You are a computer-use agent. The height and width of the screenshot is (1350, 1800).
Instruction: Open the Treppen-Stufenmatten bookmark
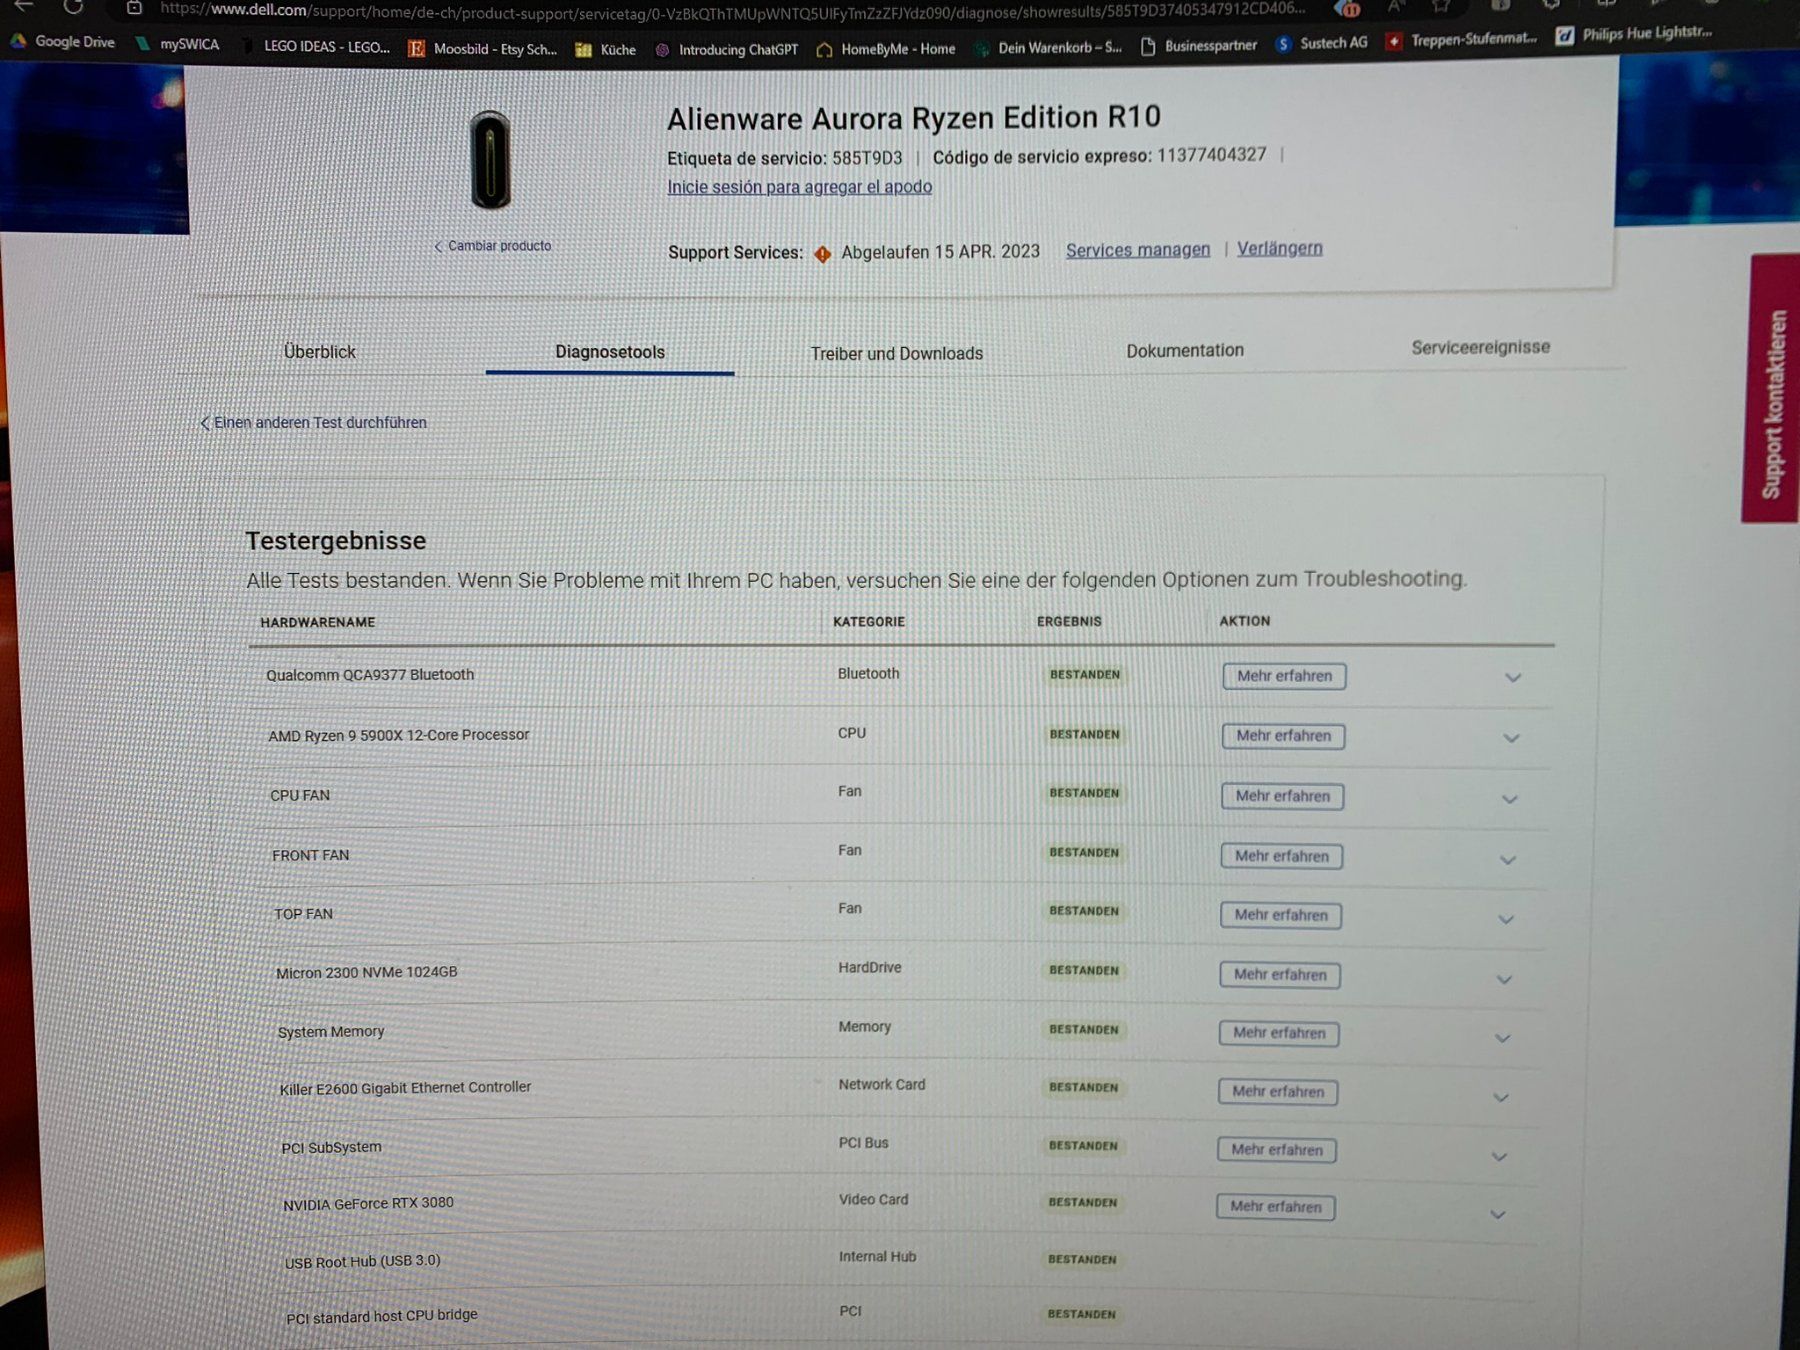tap(1461, 39)
